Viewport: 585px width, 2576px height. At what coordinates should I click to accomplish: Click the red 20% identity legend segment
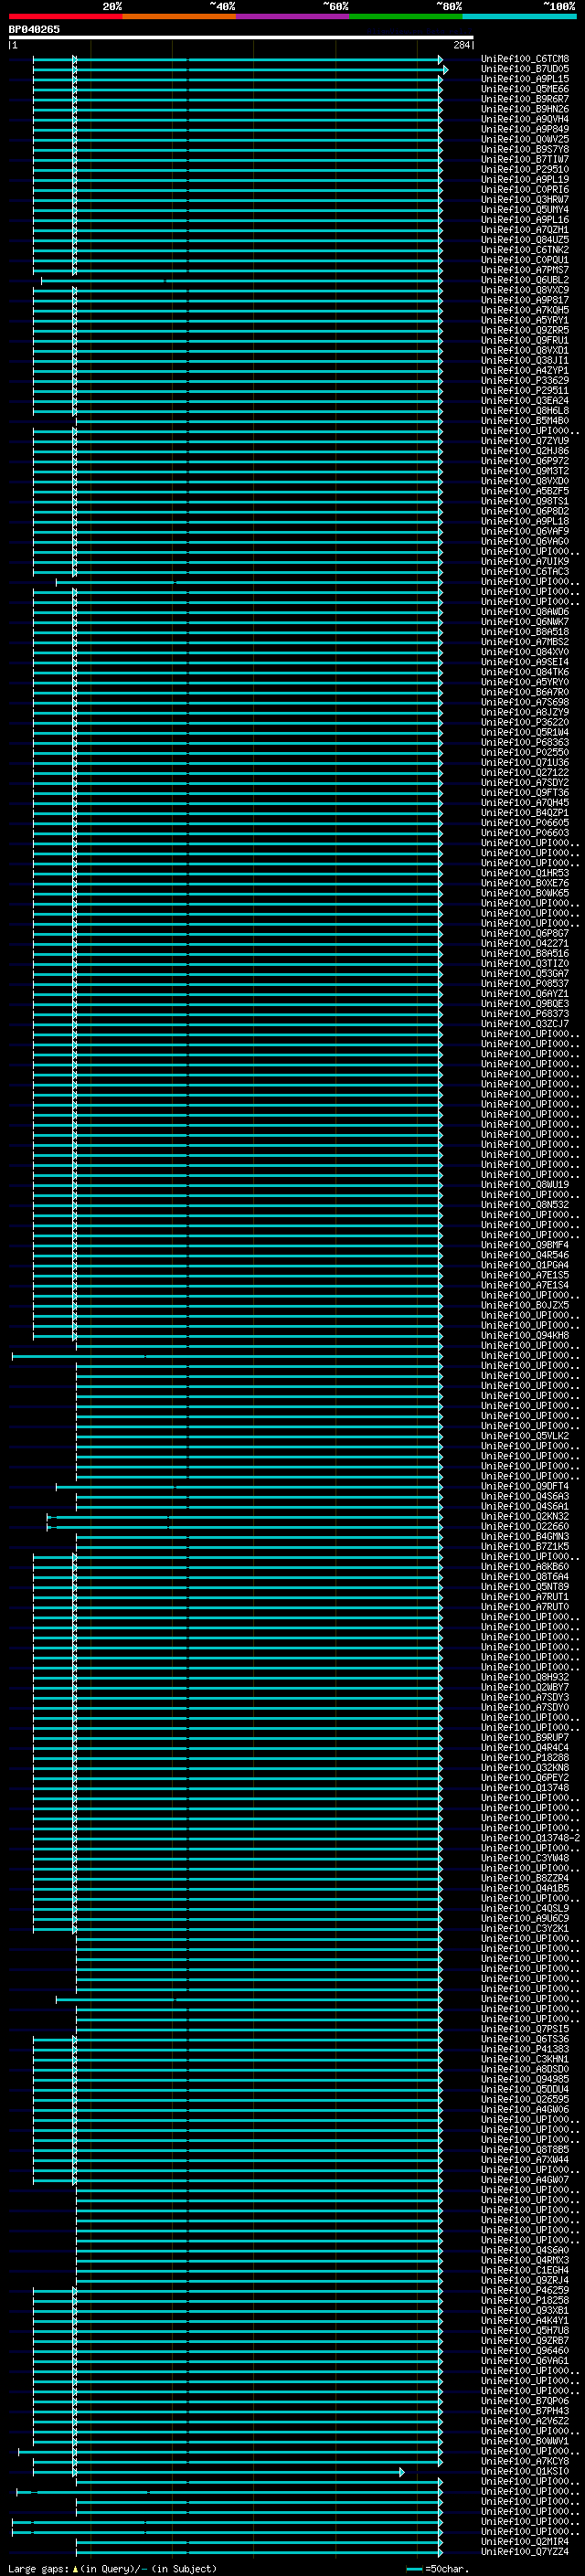point(65,16)
